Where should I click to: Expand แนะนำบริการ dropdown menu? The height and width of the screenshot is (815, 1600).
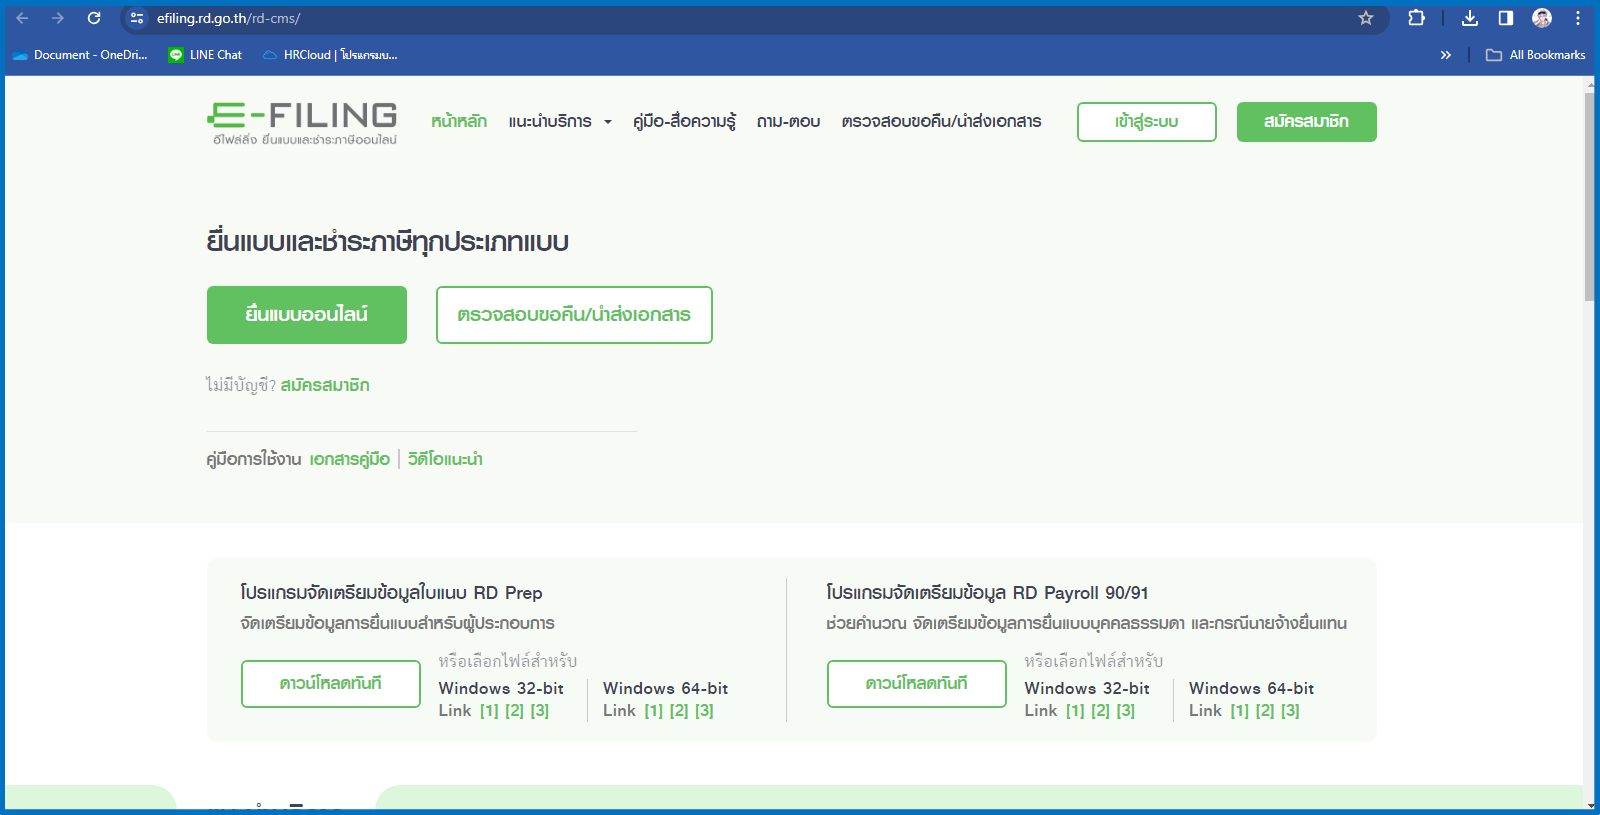pos(560,121)
